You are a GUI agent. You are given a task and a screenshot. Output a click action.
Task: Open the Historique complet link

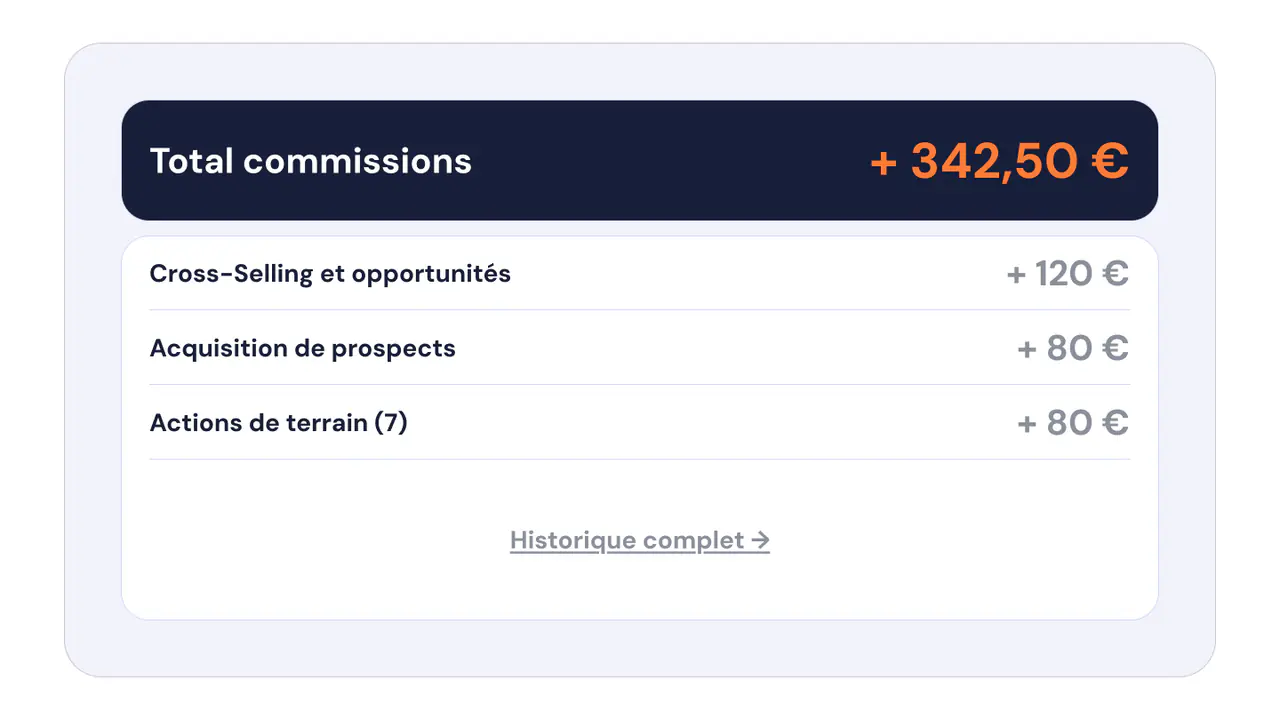[x=640, y=541]
